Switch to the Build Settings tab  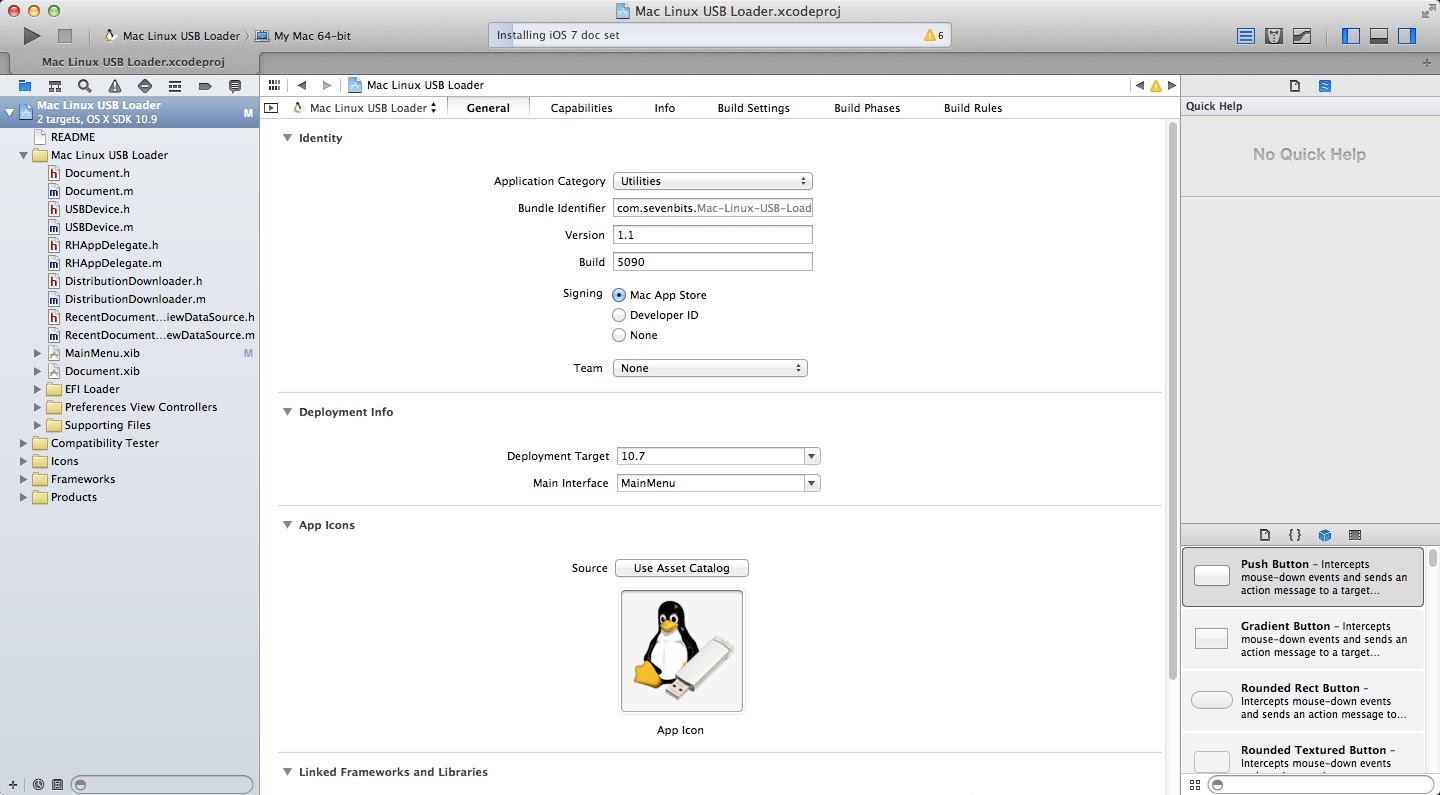tap(753, 108)
